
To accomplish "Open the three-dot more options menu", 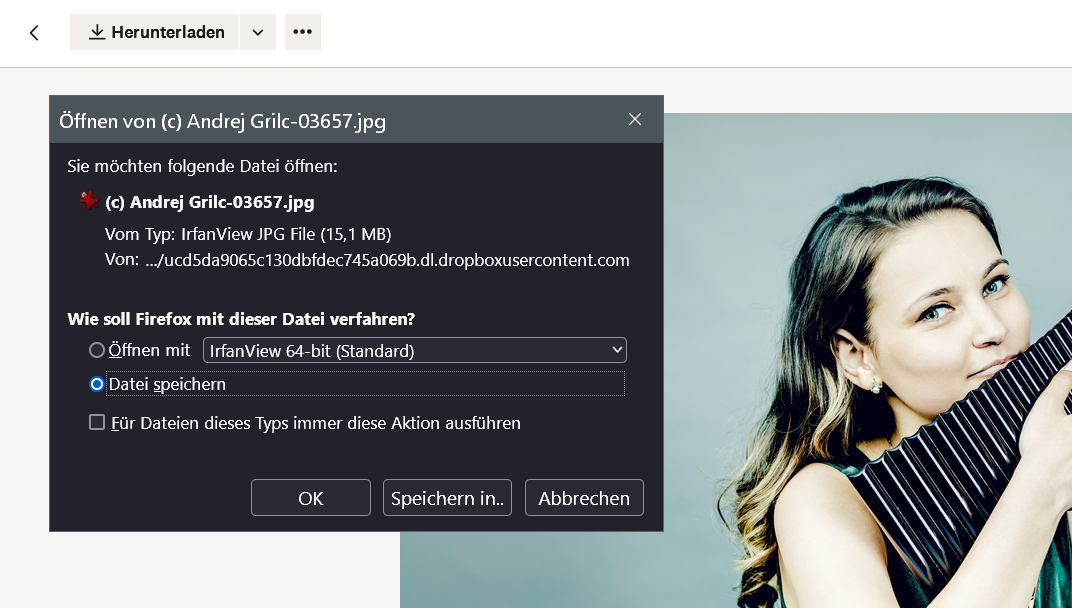I will [302, 32].
